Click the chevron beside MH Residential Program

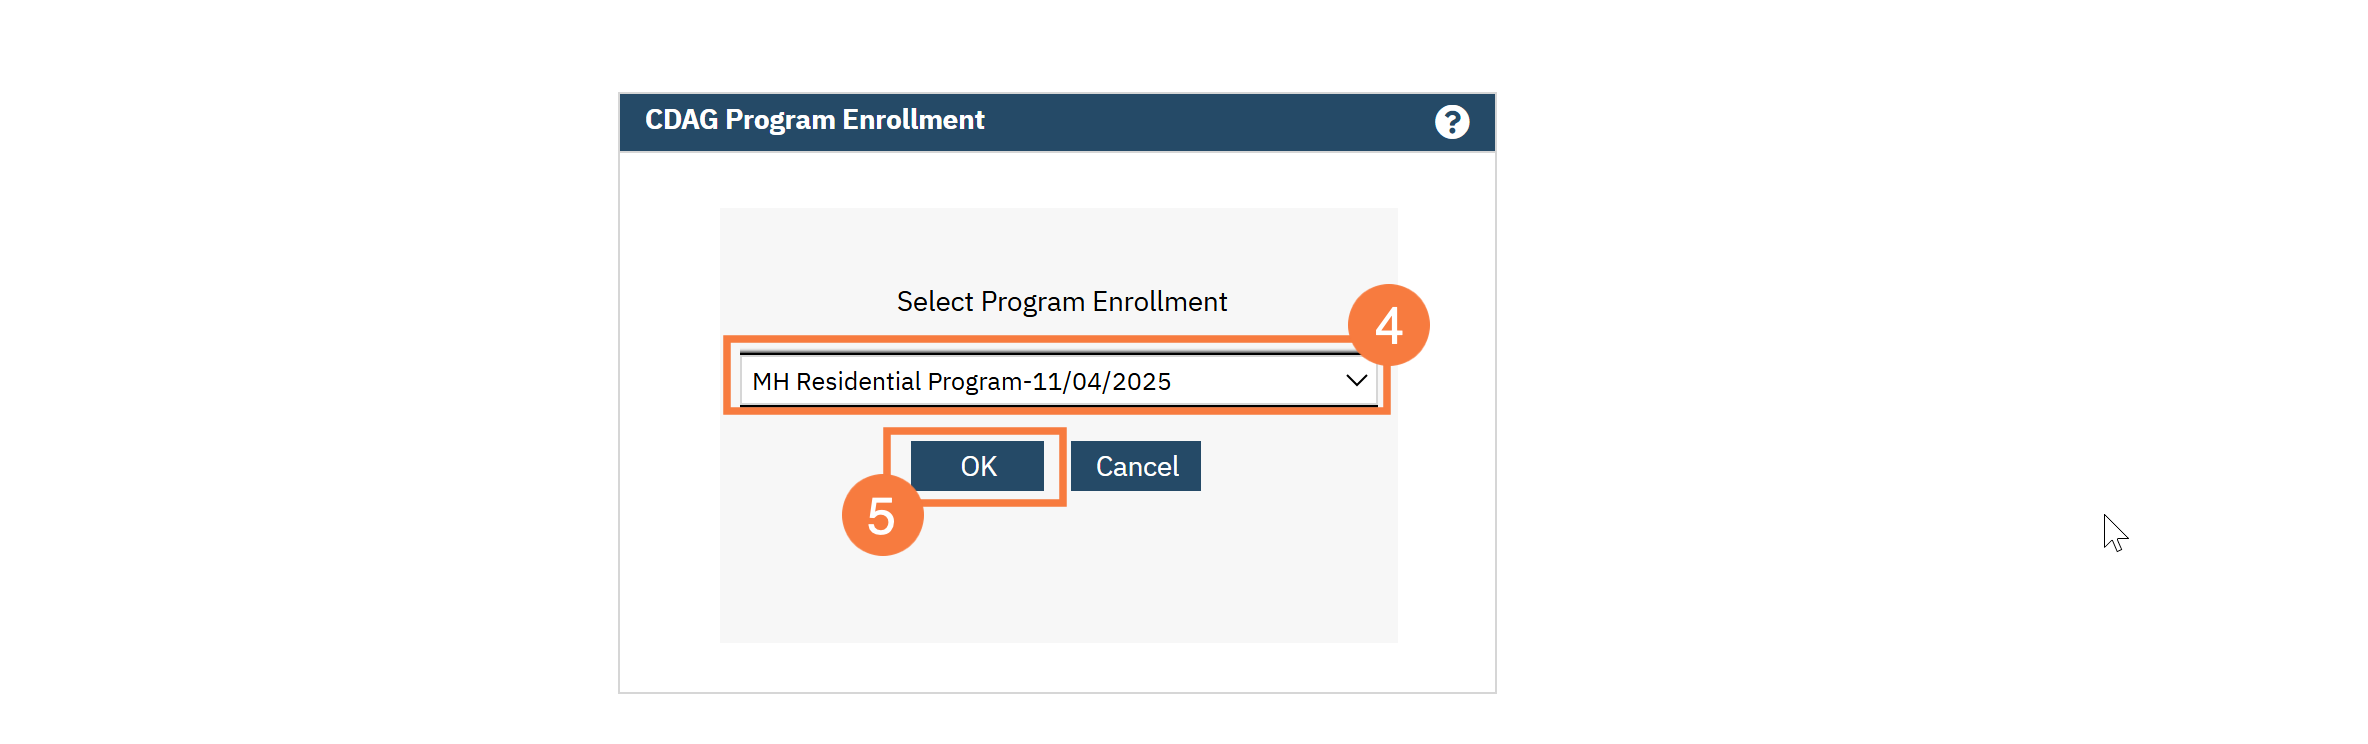(1356, 381)
